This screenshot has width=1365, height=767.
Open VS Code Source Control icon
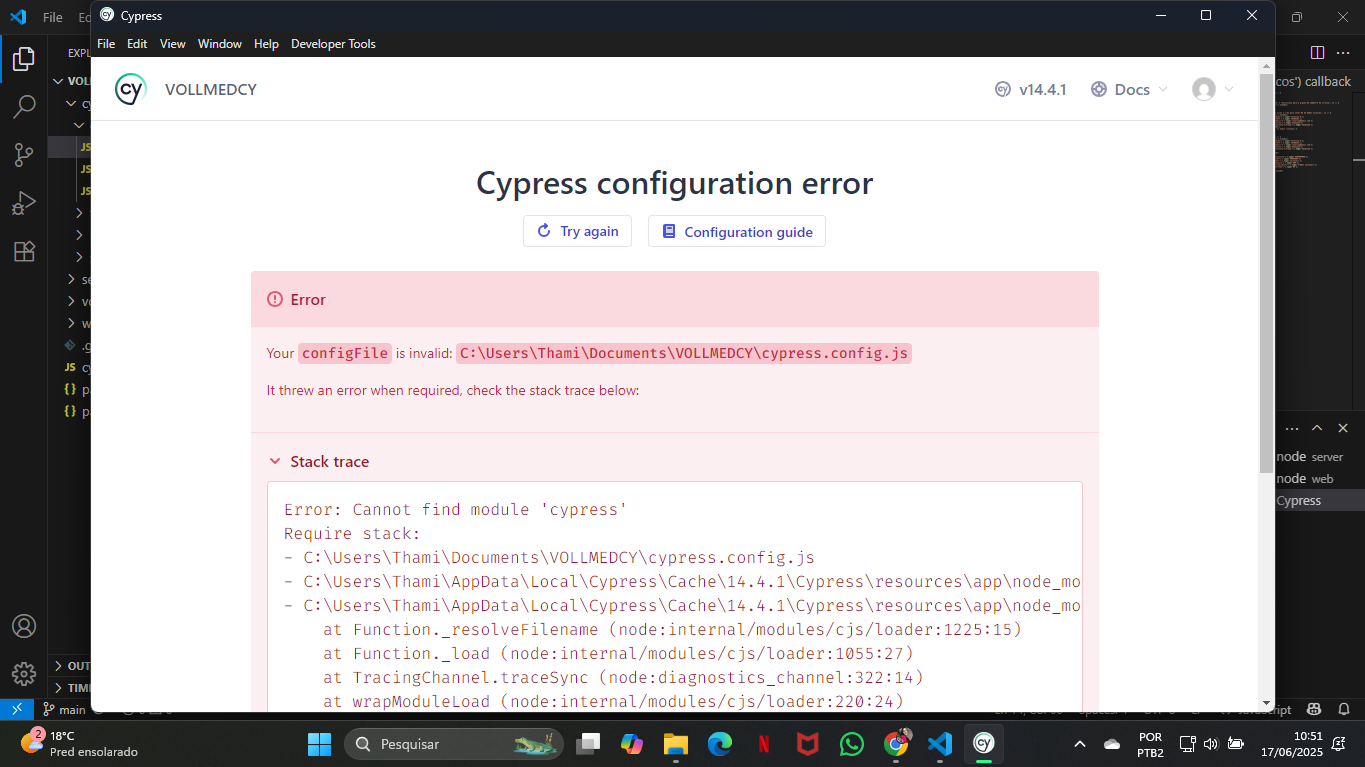coord(24,155)
